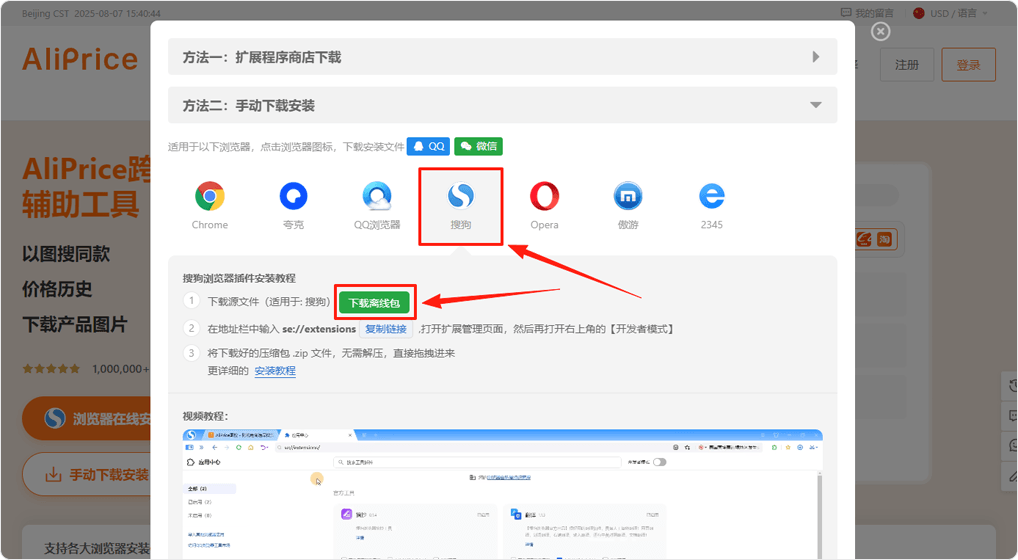This screenshot has height=560, width=1018.
Task: Select the Maxthon (傲游) browser icon
Action: pyautogui.click(x=628, y=197)
